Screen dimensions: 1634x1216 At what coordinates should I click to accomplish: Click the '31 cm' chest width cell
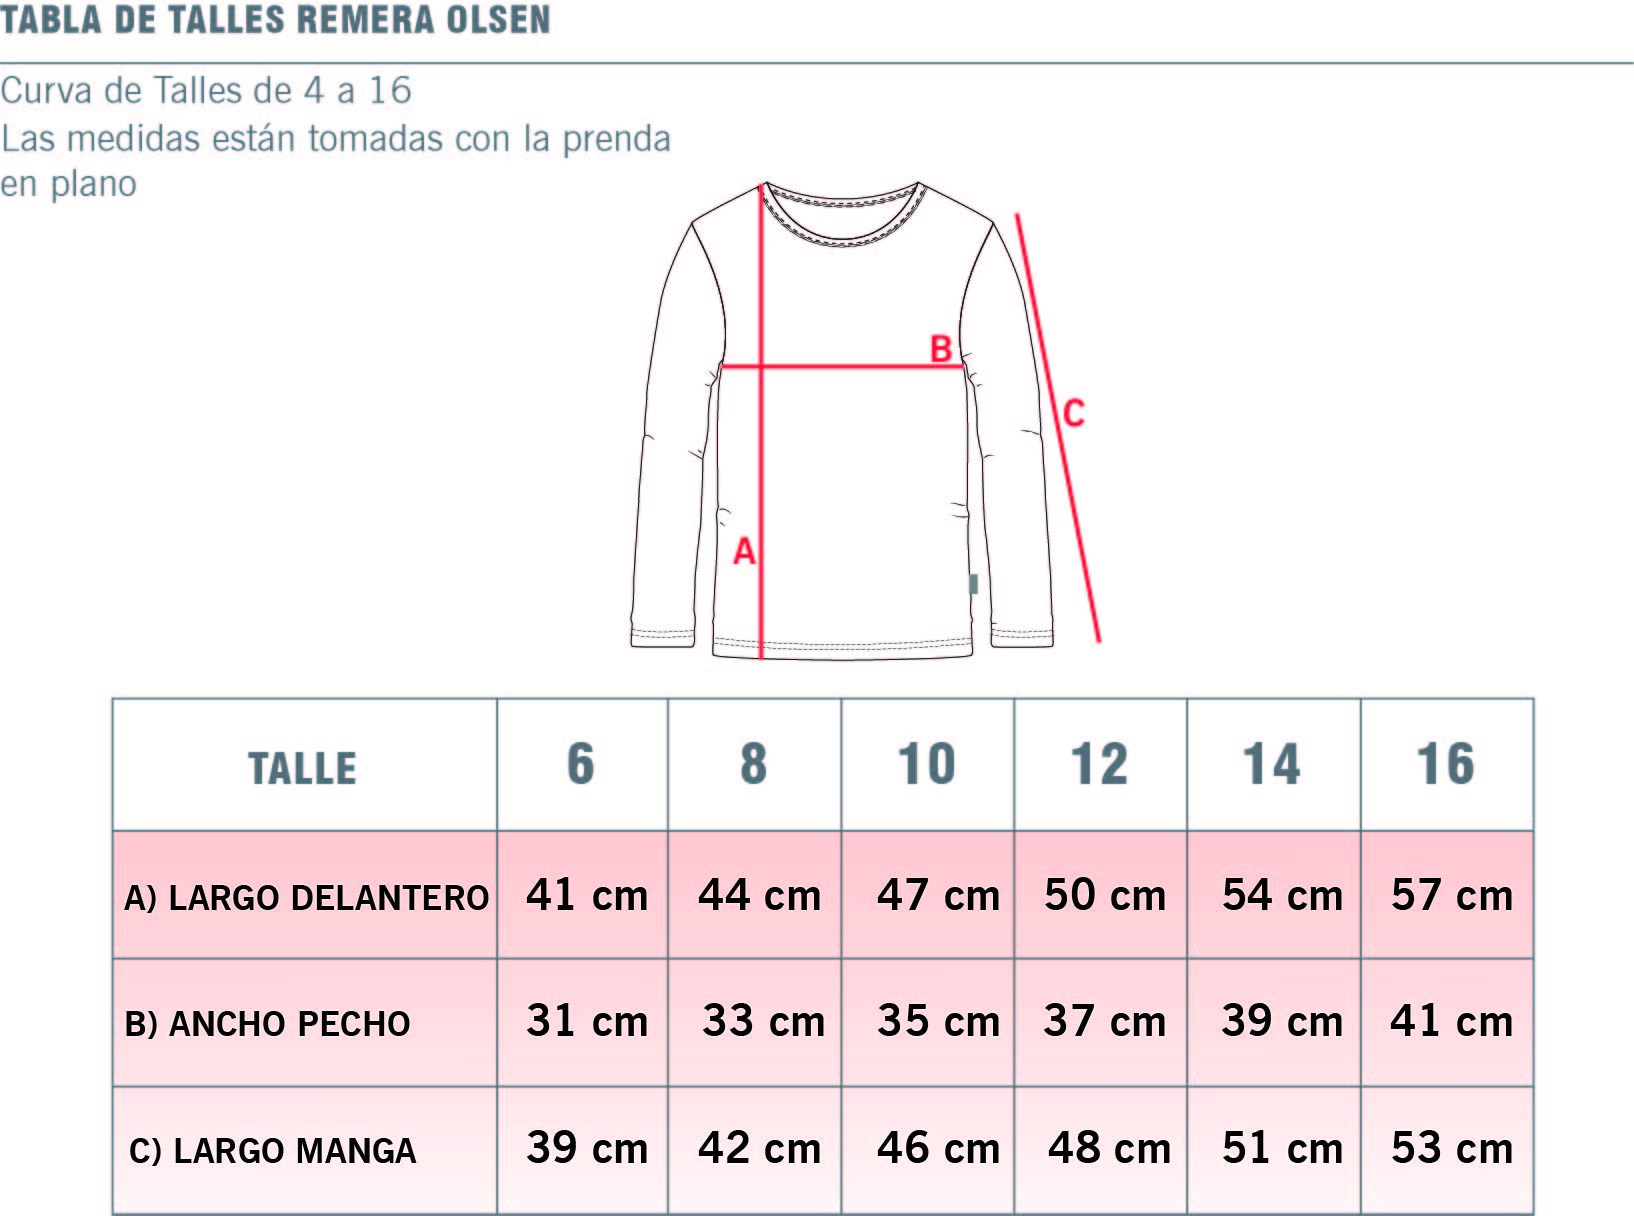click(587, 1021)
